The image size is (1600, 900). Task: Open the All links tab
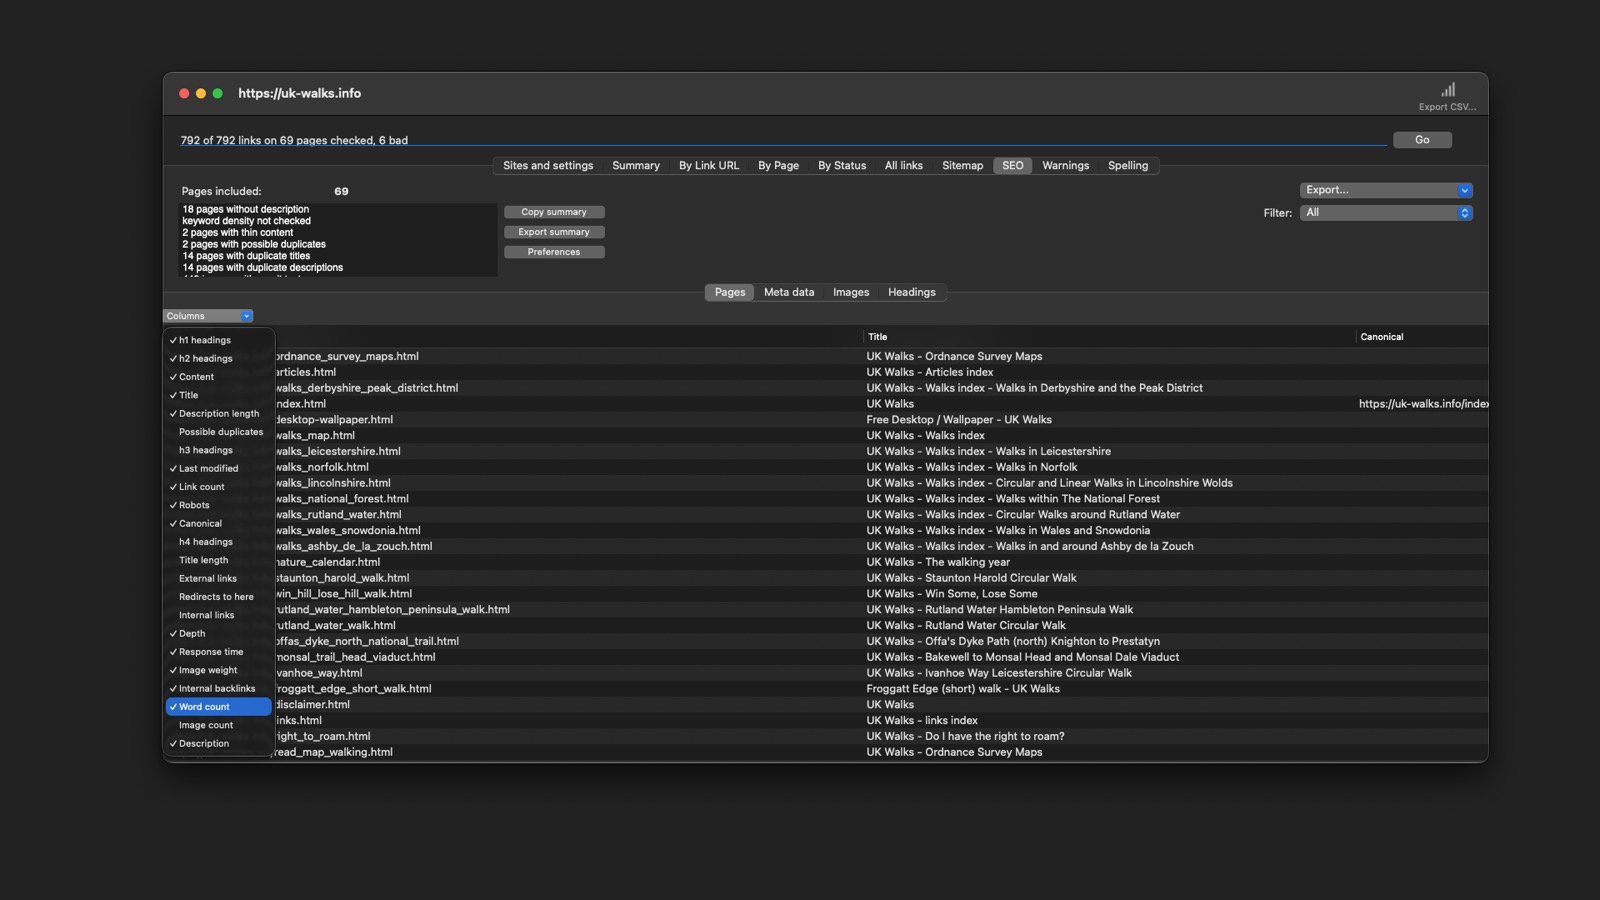[904, 166]
